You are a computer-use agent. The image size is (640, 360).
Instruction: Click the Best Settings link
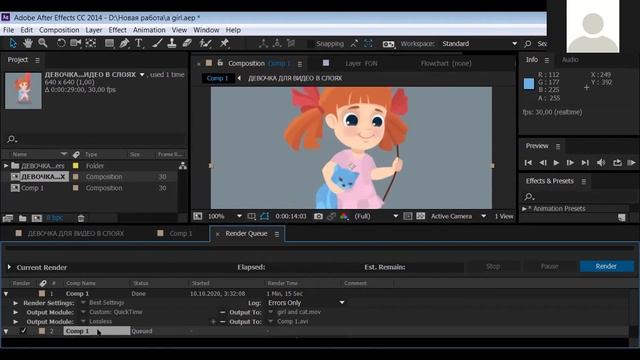pos(107,303)
